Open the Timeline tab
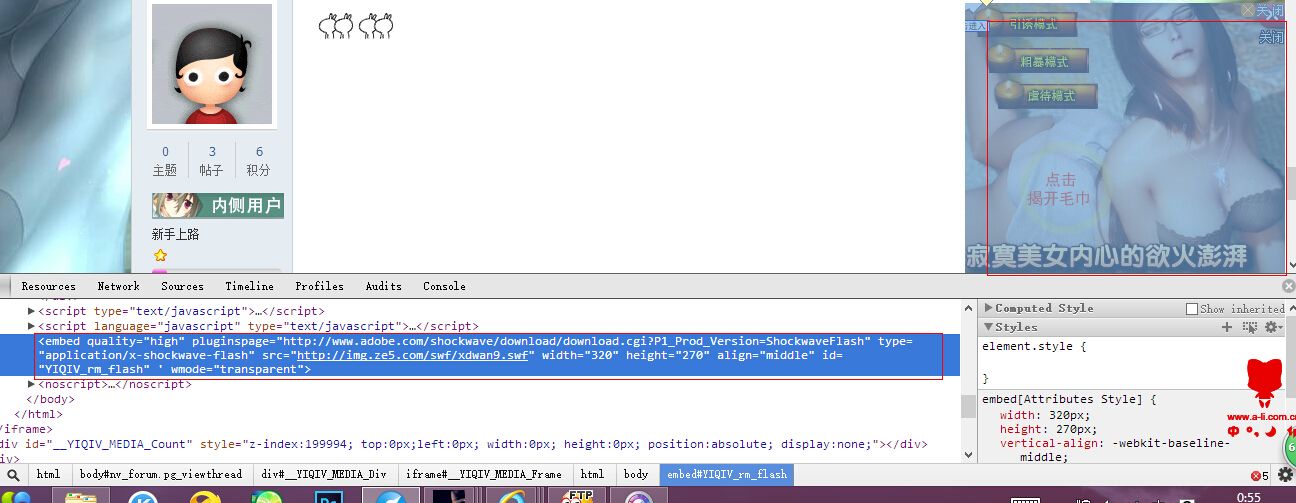1296x503 pixels. click(249, 286)
